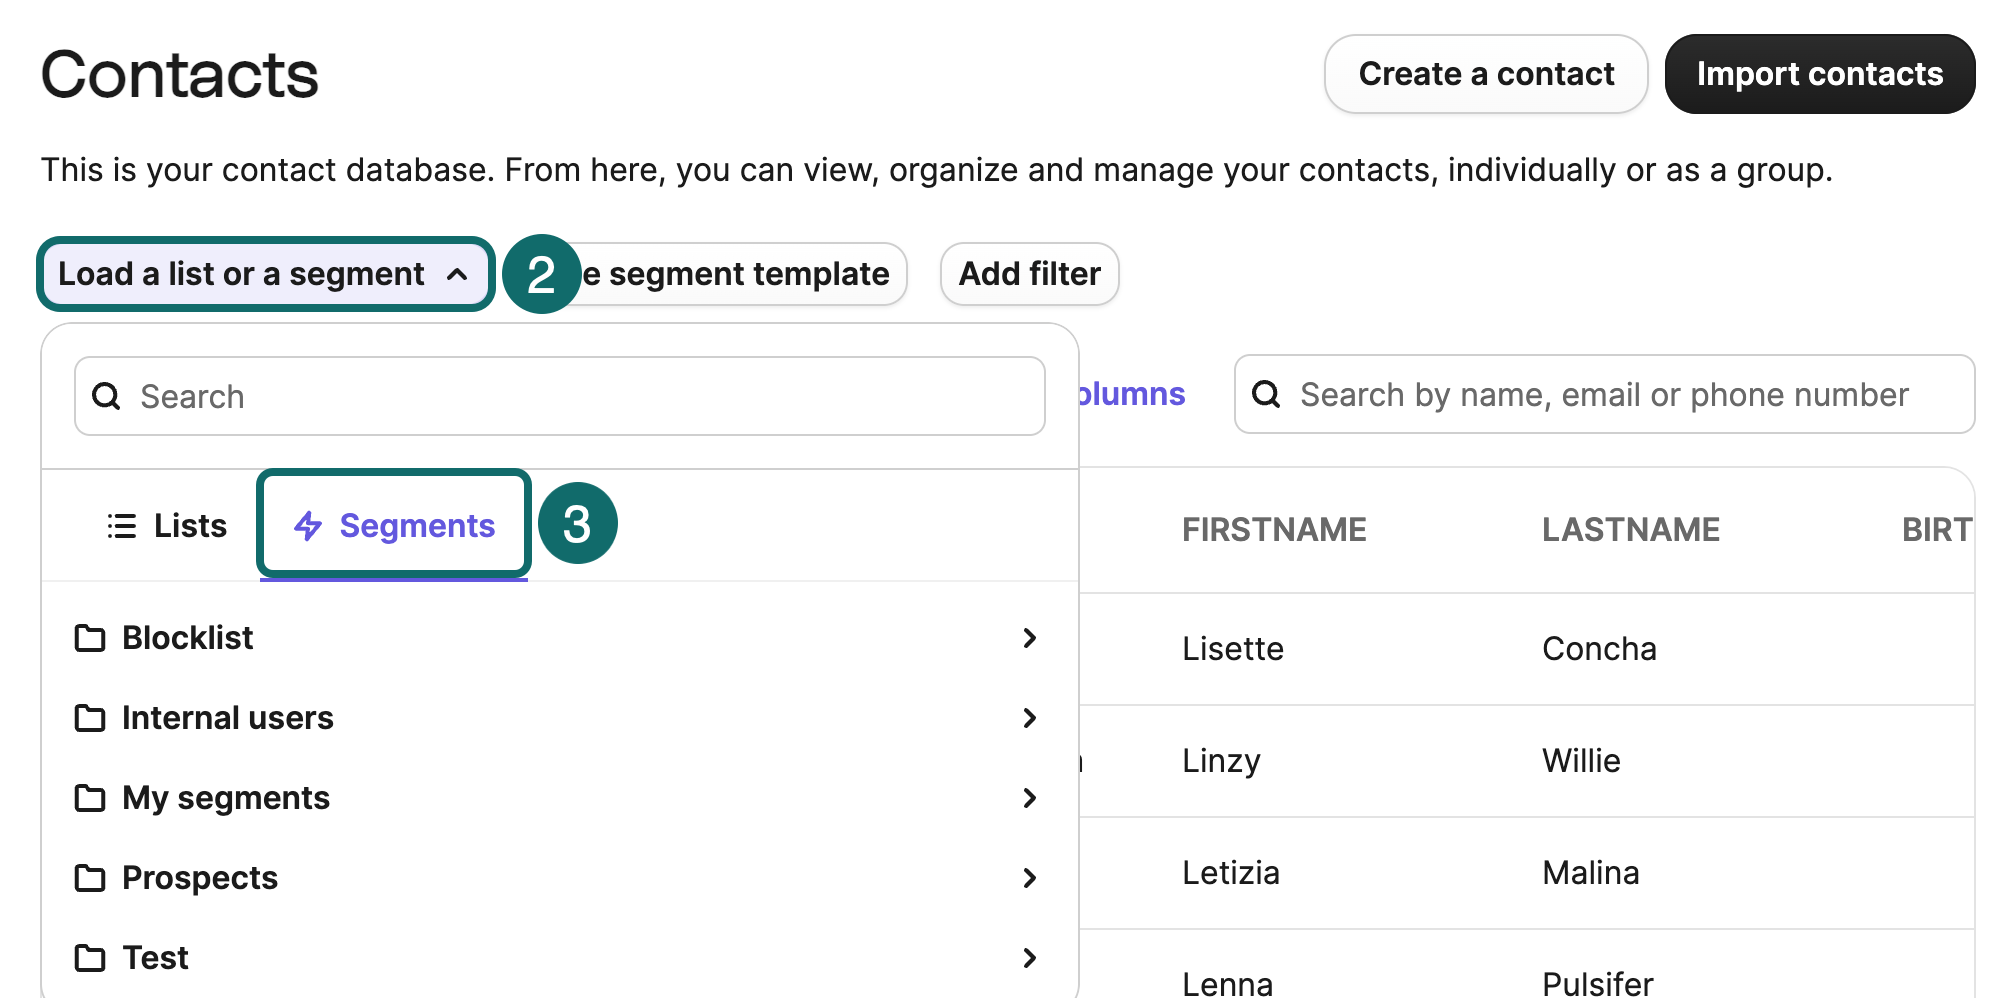
Task: Collapse the Load a list or a segment dropdown
Action: pyautogui.click(x=265, y=273)
